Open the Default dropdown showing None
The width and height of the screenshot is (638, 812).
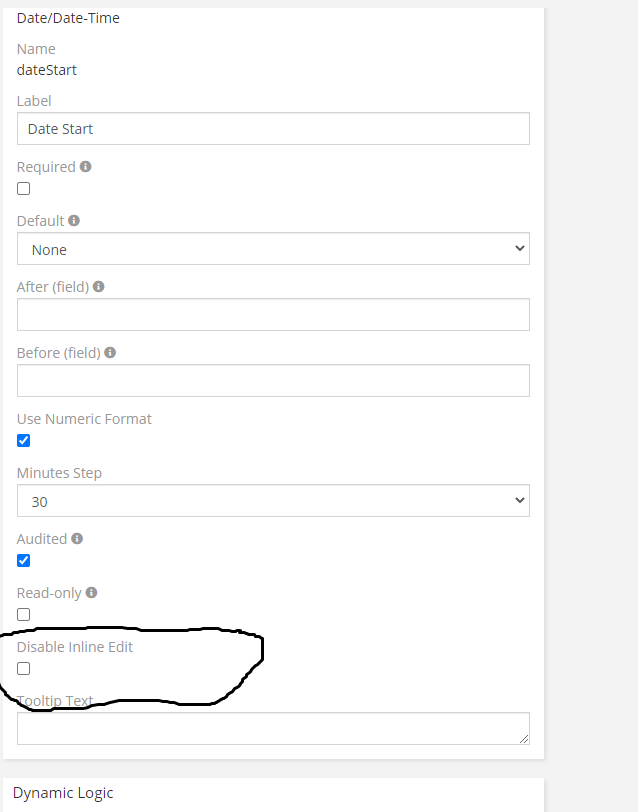[273, 249]
